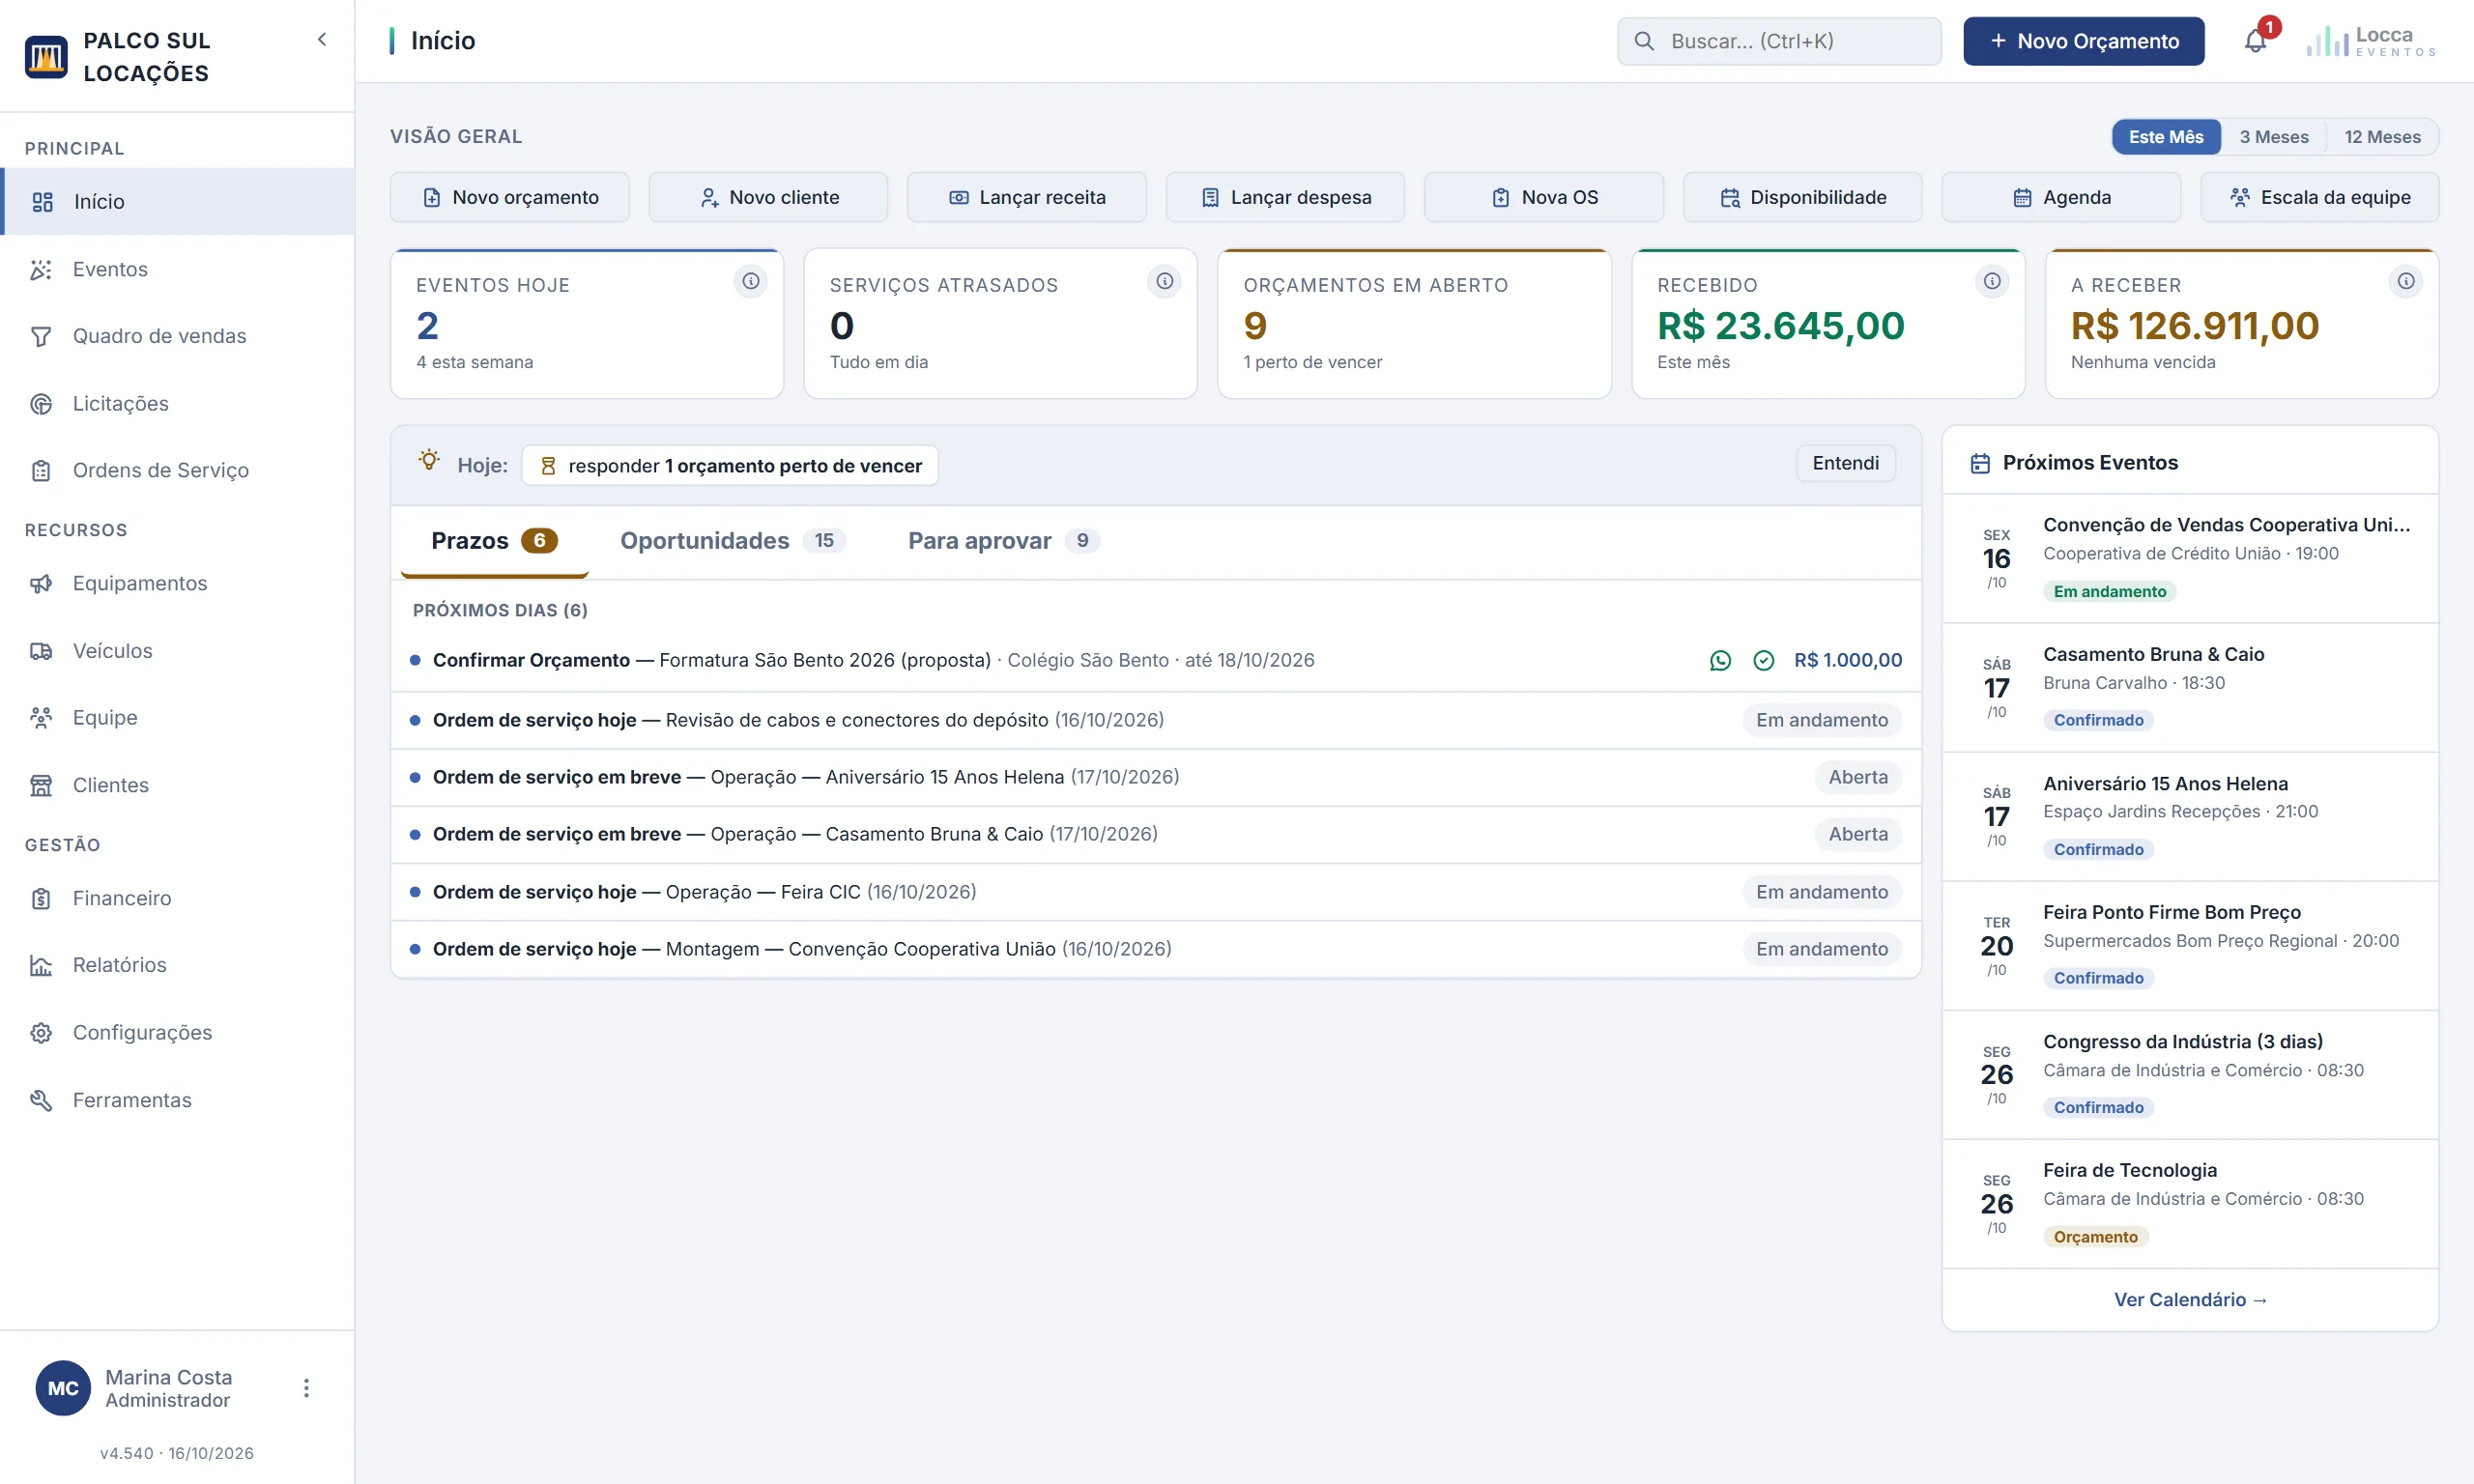2474x1484 pixels.
Task: Switch period to 3 Meses
Action: (2273, 137)
